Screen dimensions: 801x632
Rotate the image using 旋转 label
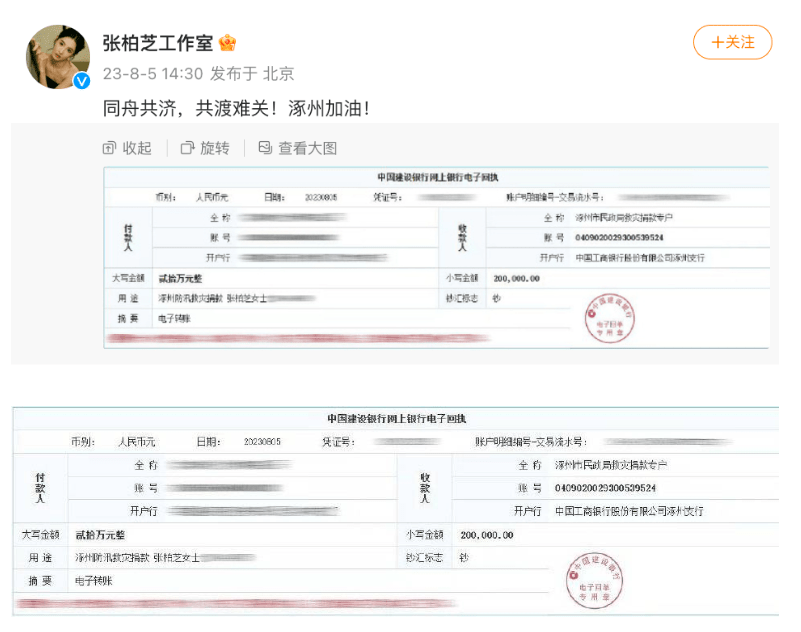tap(215, 148)
